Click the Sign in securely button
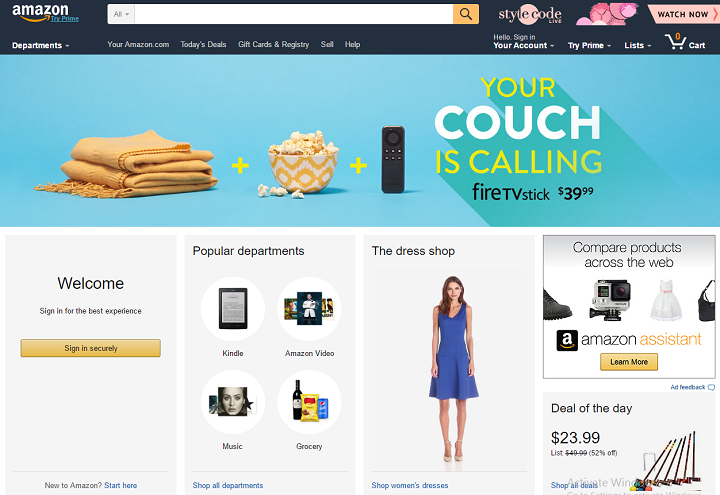This screenshot has width=720, height=495. tap(90, 348)
